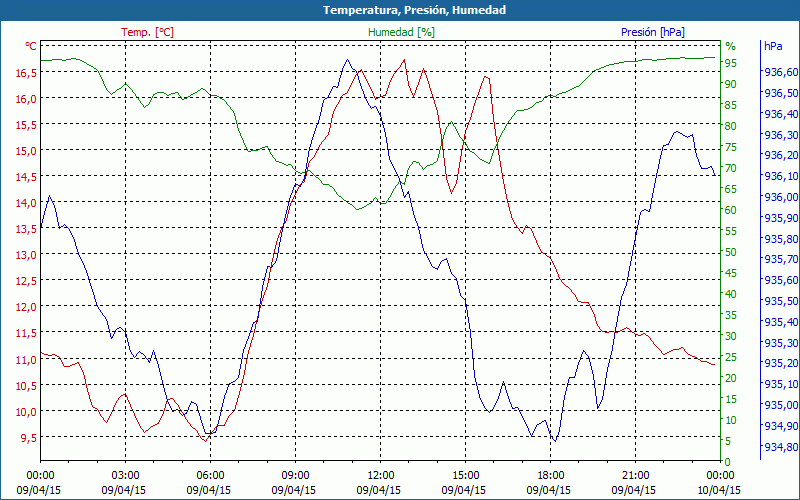Screen dimensions: 800x500
Task: Select the blue 'Presión [hPa]' legend label
Action: [653, 32]
